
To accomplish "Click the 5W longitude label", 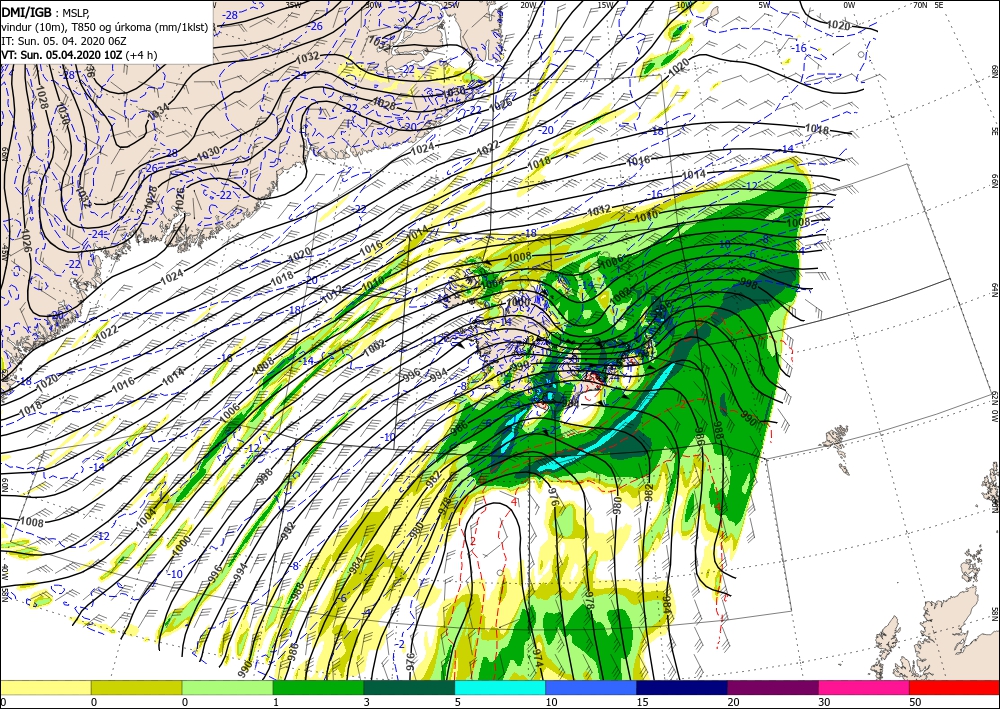I will (x=765, y=4).
